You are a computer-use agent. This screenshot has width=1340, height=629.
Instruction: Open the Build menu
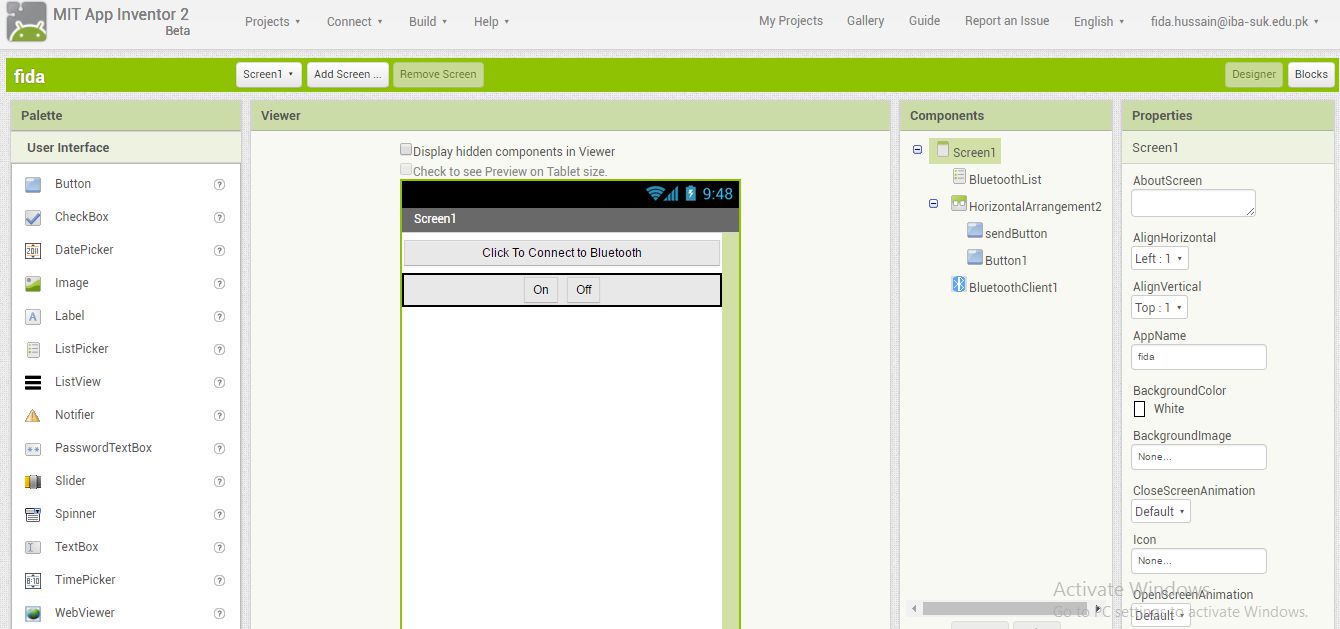428,21
